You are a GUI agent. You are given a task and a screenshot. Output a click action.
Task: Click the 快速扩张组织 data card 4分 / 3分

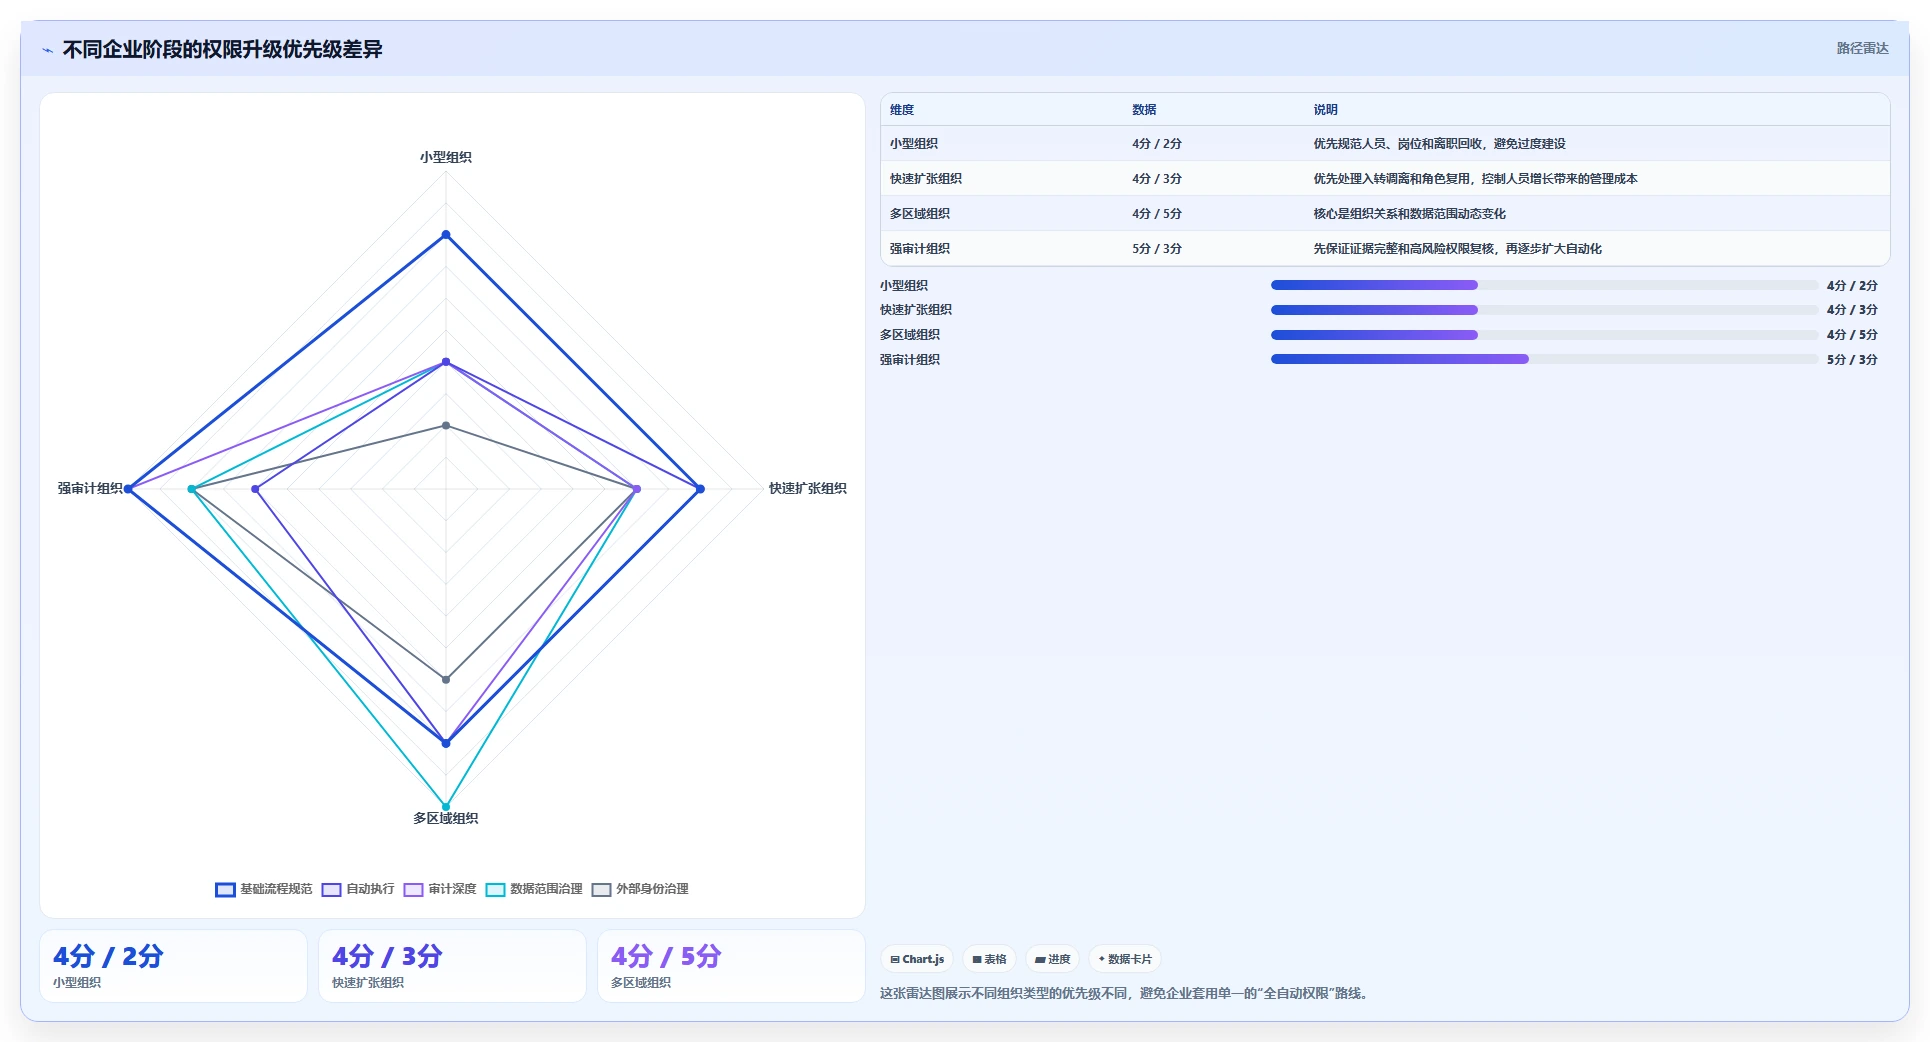point(452,966)
